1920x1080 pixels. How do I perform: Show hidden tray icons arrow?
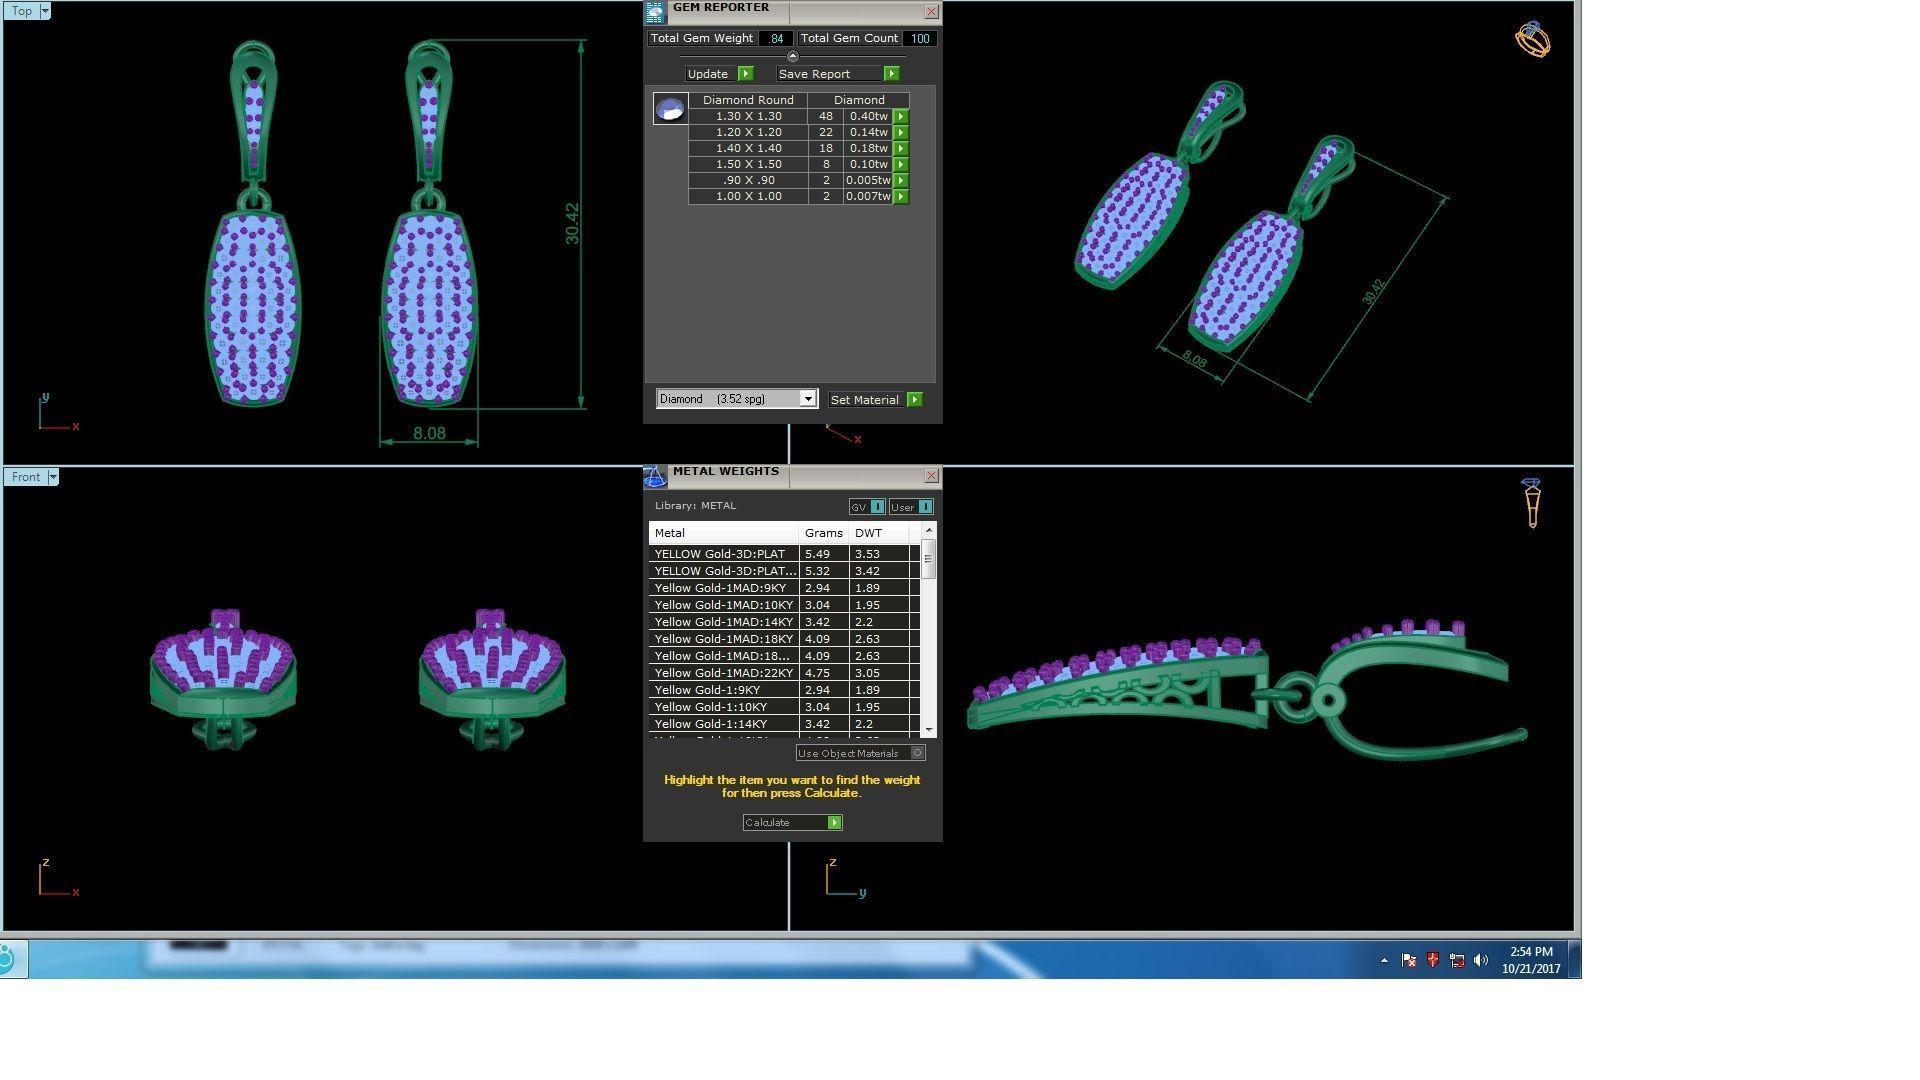tap(1384, 960)
